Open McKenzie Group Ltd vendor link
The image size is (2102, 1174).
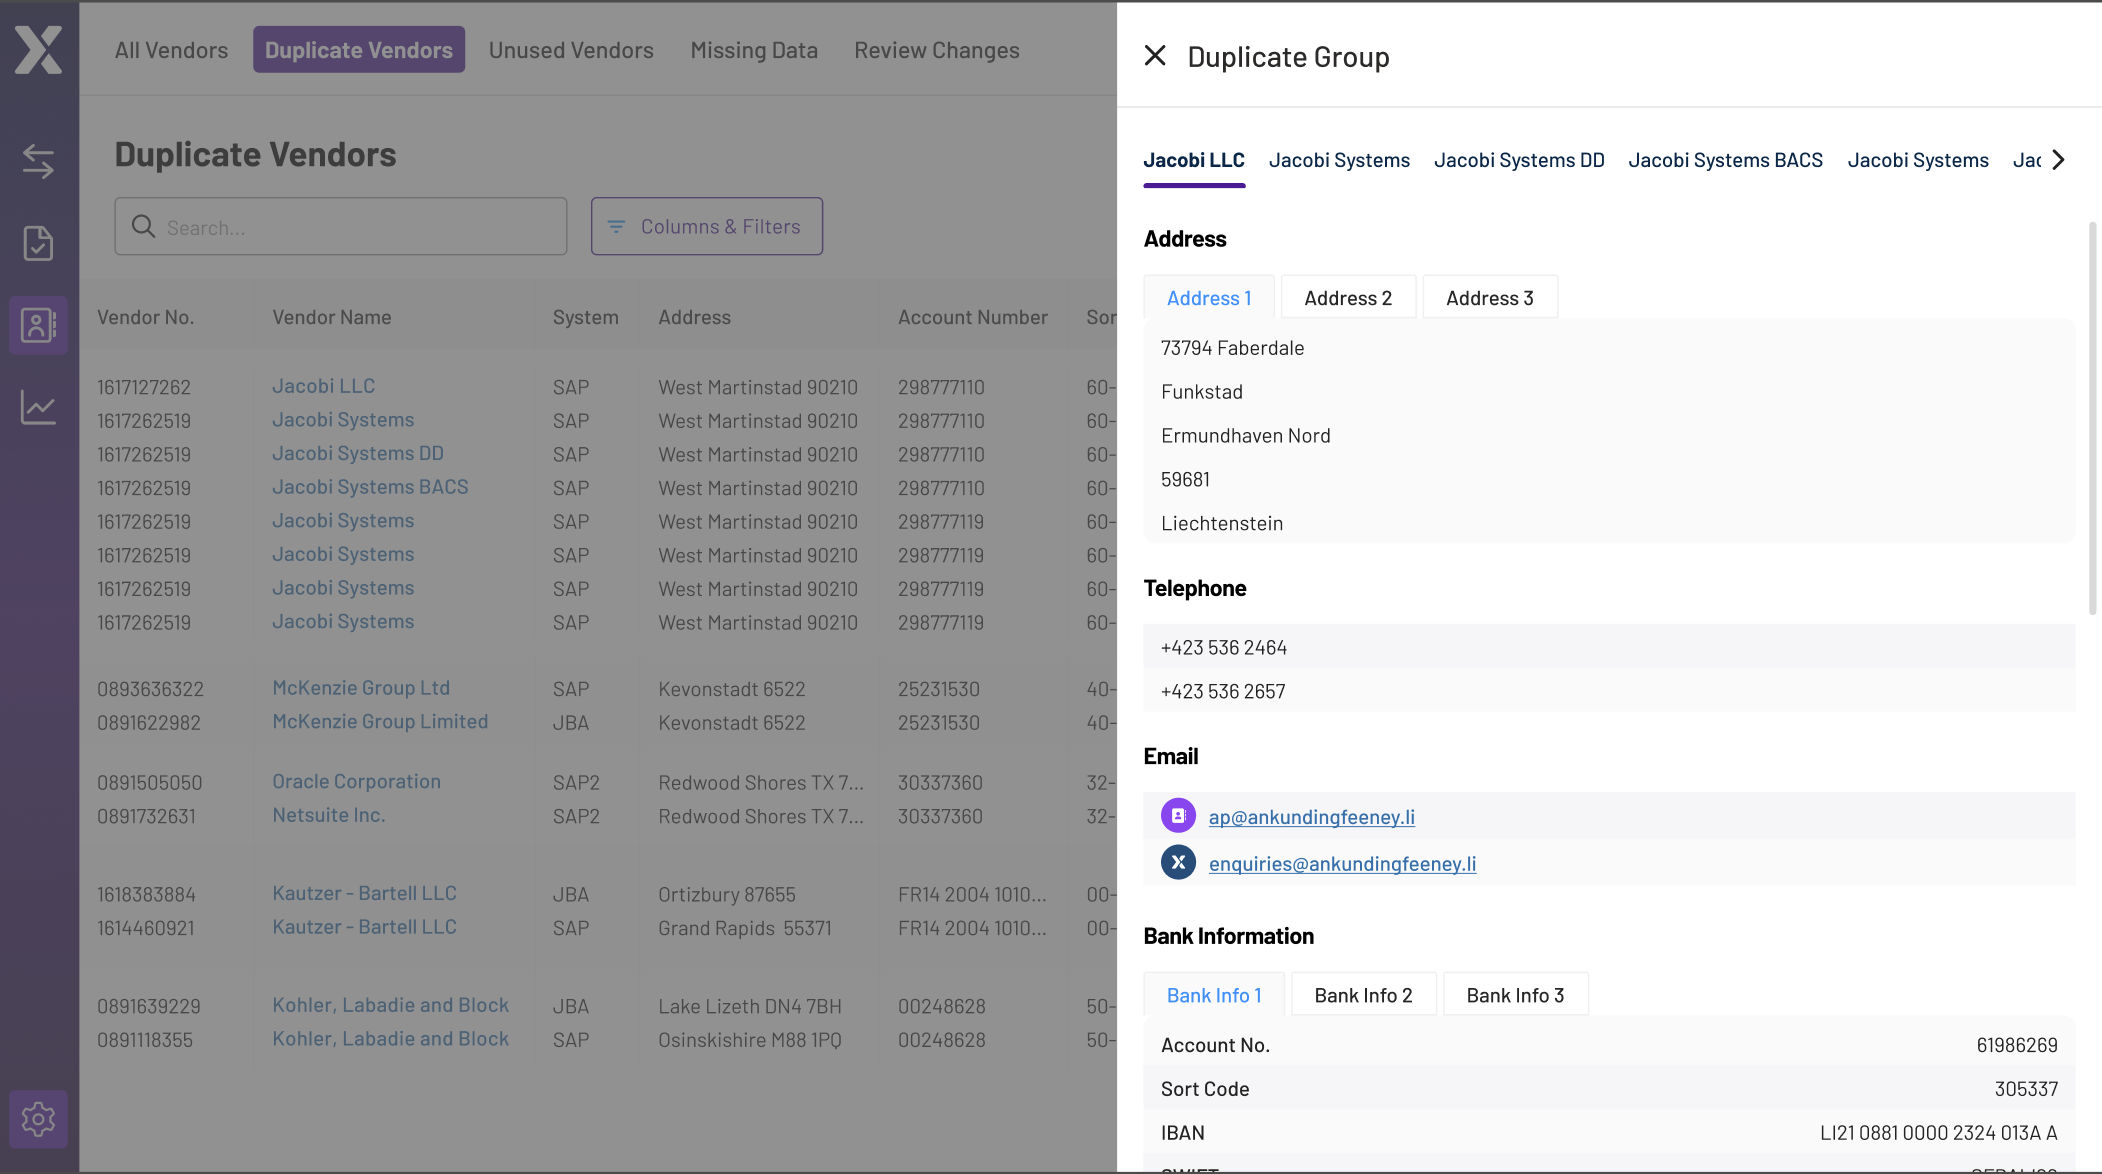361,688
